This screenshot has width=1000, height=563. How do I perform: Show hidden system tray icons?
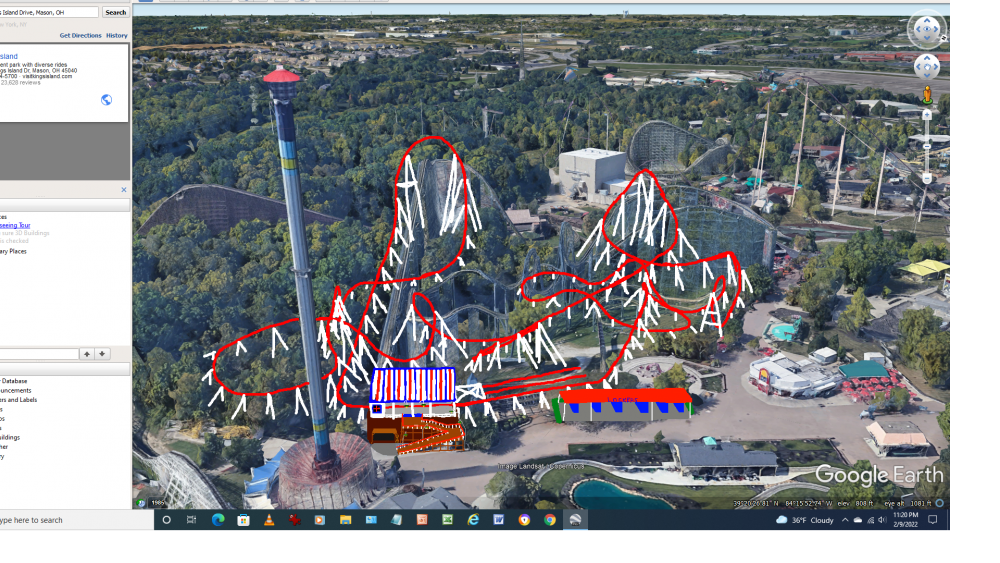pos(845,520)
